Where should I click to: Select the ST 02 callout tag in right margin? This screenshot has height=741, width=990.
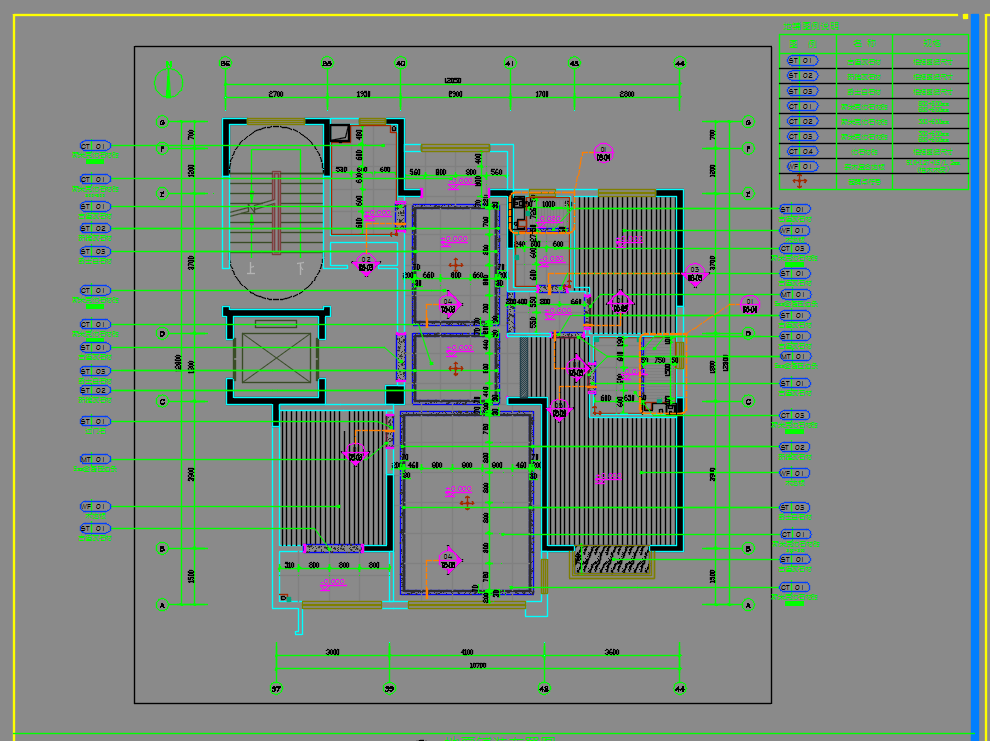(x=794, y=447)
